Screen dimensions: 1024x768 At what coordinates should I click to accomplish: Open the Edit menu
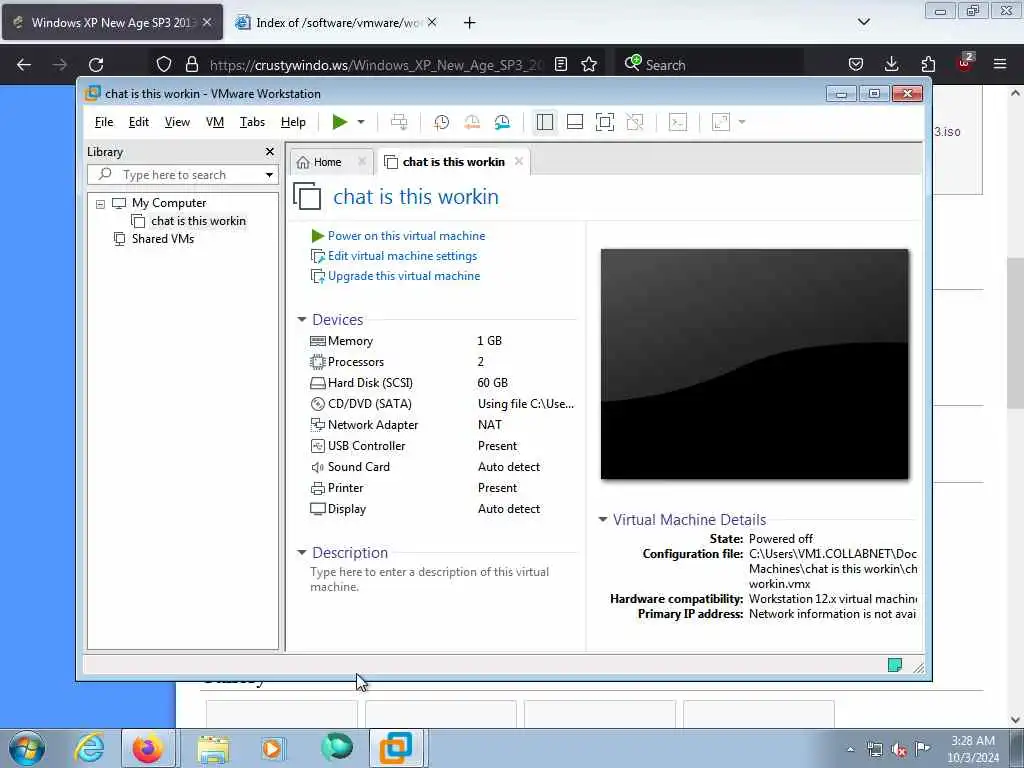[x=138, y=122]
